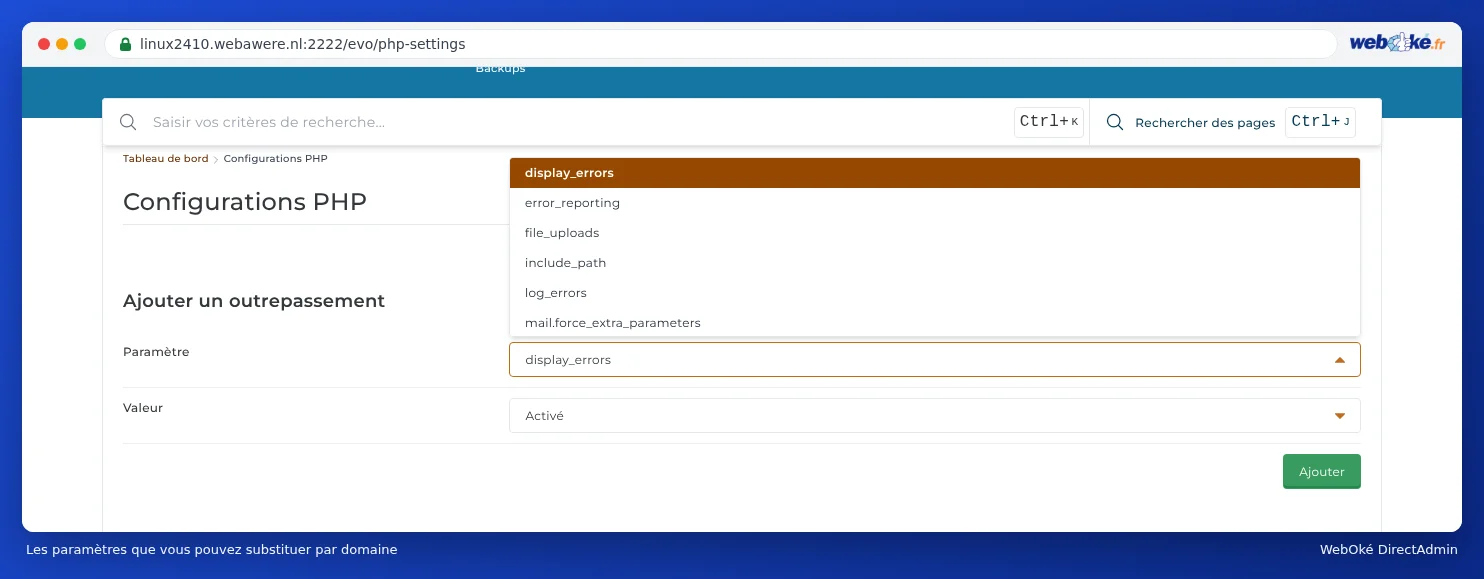Click the magnifier icon beside Rechercher des pages
Image resolution: width=1484 pixels, height=579 pixels.
pos(1115,122)
